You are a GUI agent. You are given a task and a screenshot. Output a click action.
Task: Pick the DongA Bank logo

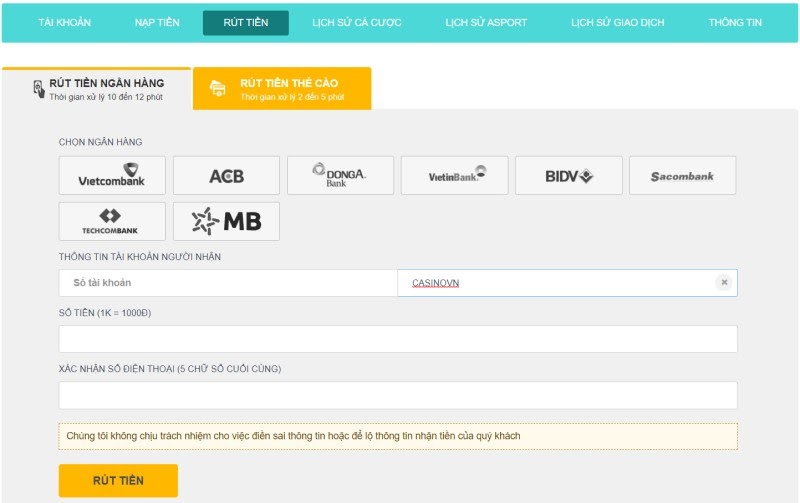[340, 175]
